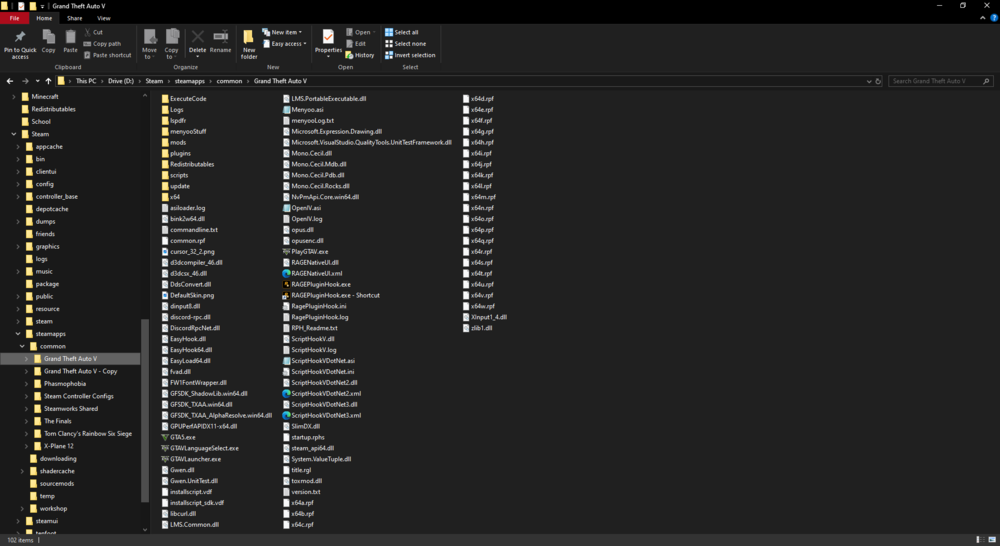Screen dimensions: 1000x546
Task: Select X-Plane 12 in navigation tree
Action: point(58,446)
